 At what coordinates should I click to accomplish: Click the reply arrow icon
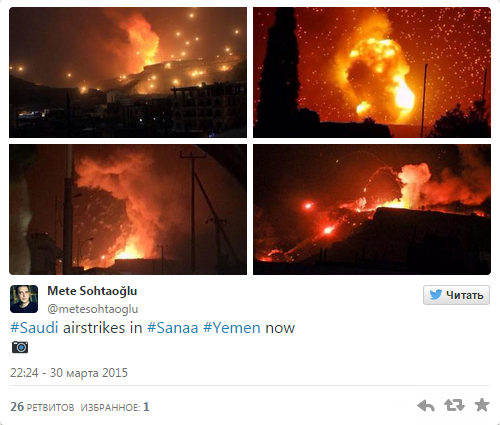click(426, 405)
